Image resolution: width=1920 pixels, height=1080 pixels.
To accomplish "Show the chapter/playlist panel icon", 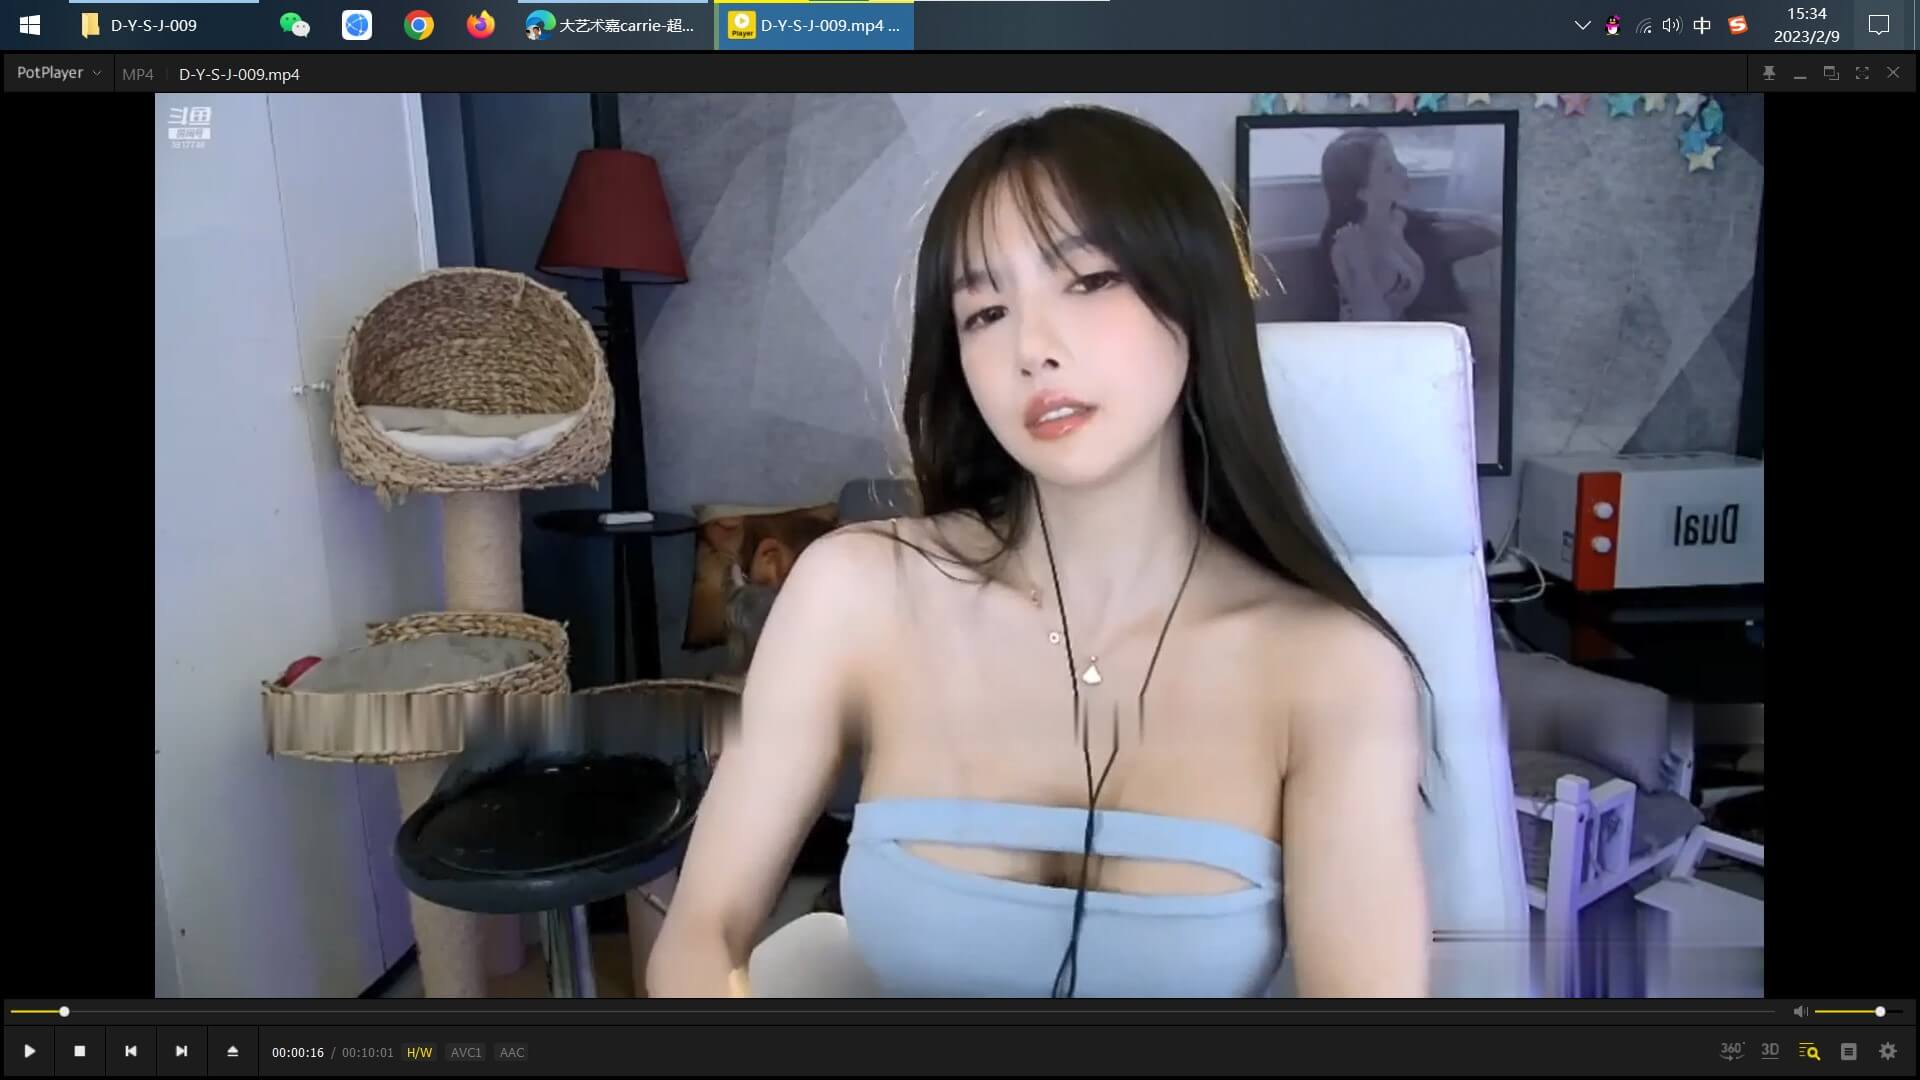I will point(1848,1051).
